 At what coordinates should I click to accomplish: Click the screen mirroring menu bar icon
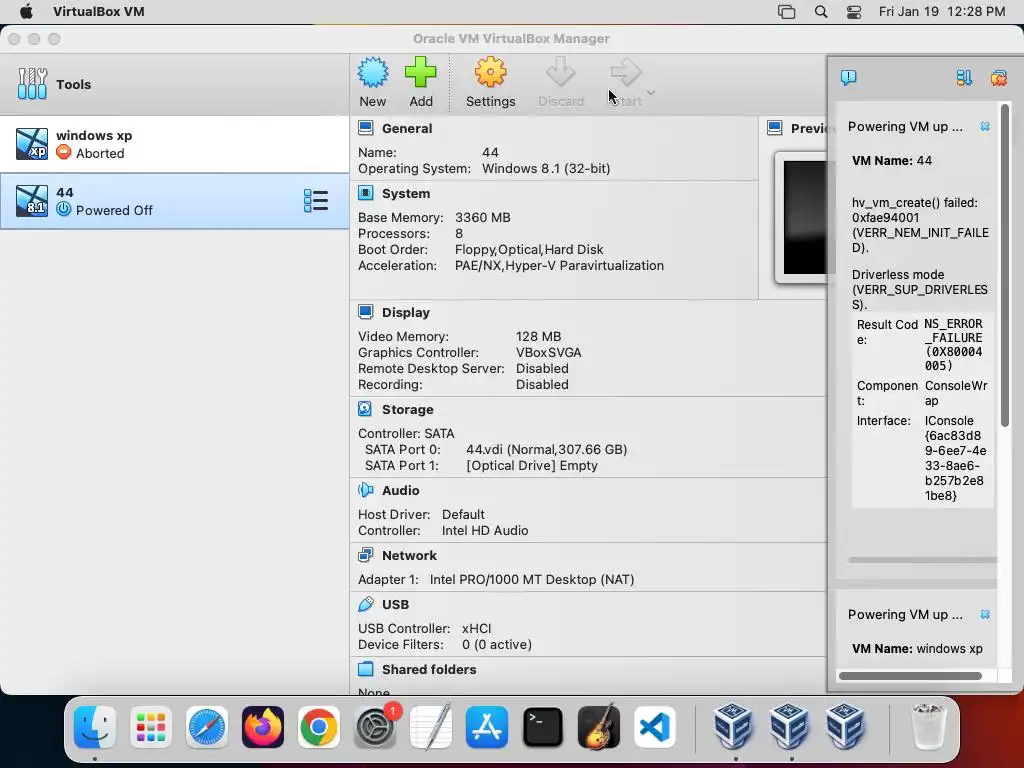point(786,12)
